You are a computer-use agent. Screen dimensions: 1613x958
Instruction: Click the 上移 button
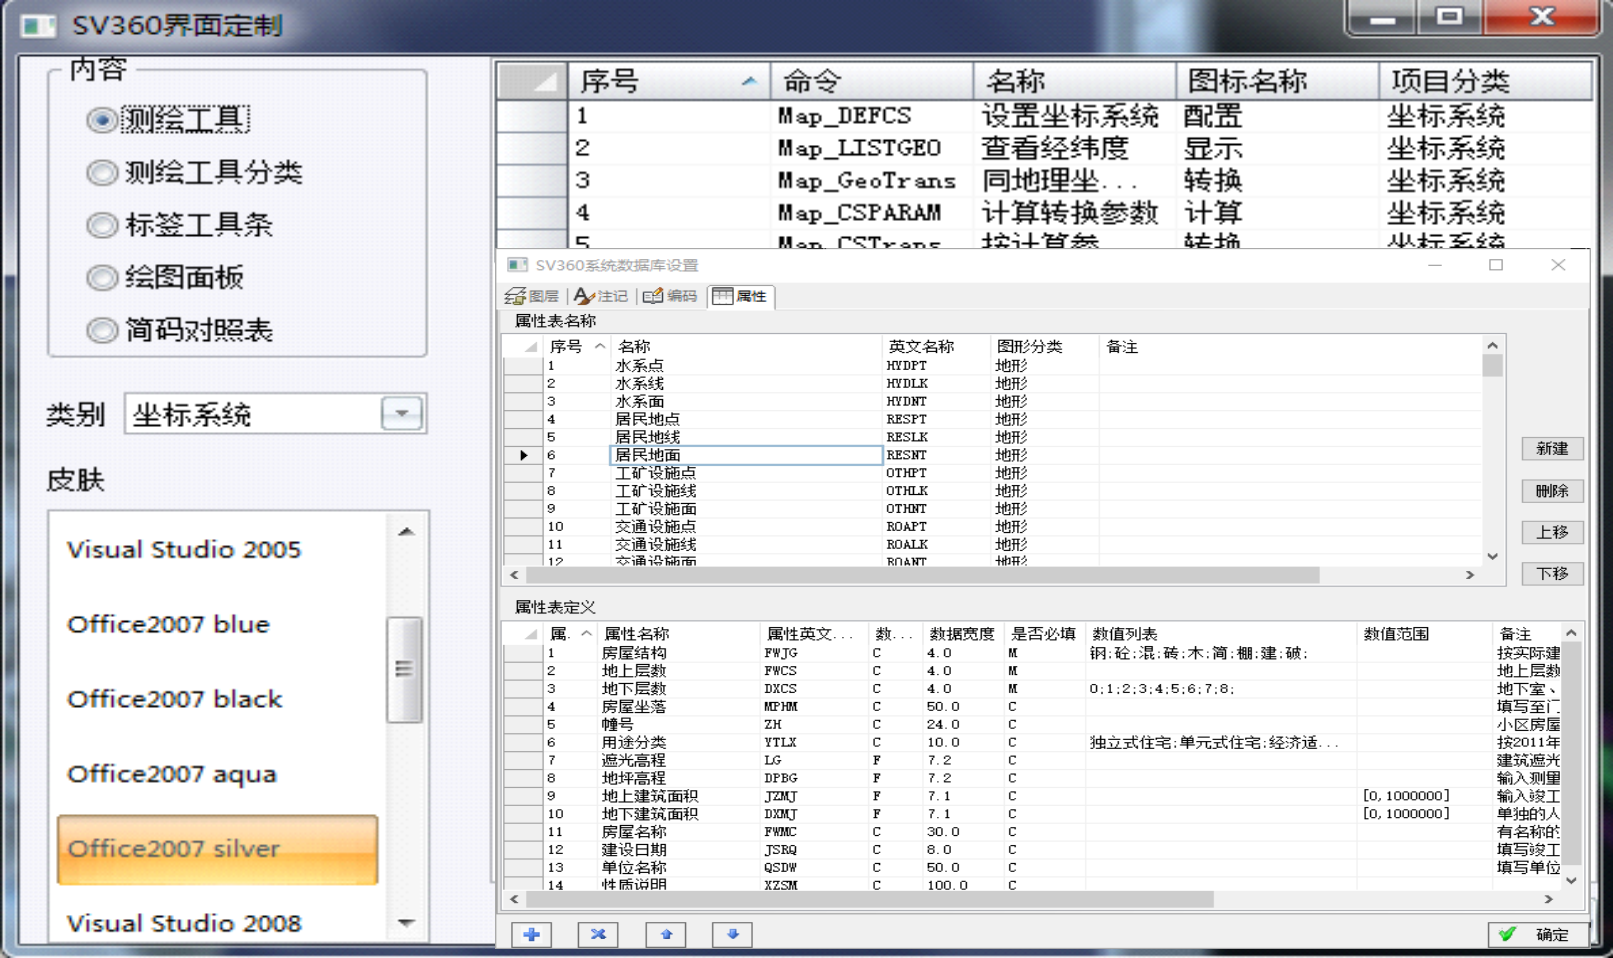[1552, 532]
